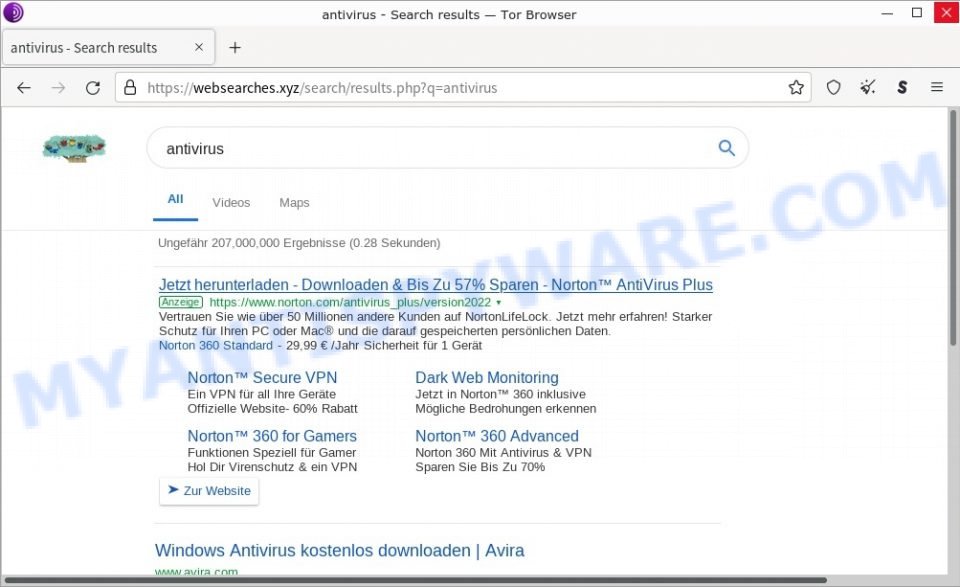Screen dimensions: 960x587
Task: Switch to the Maps tab
Action: (x=294, y=203)
